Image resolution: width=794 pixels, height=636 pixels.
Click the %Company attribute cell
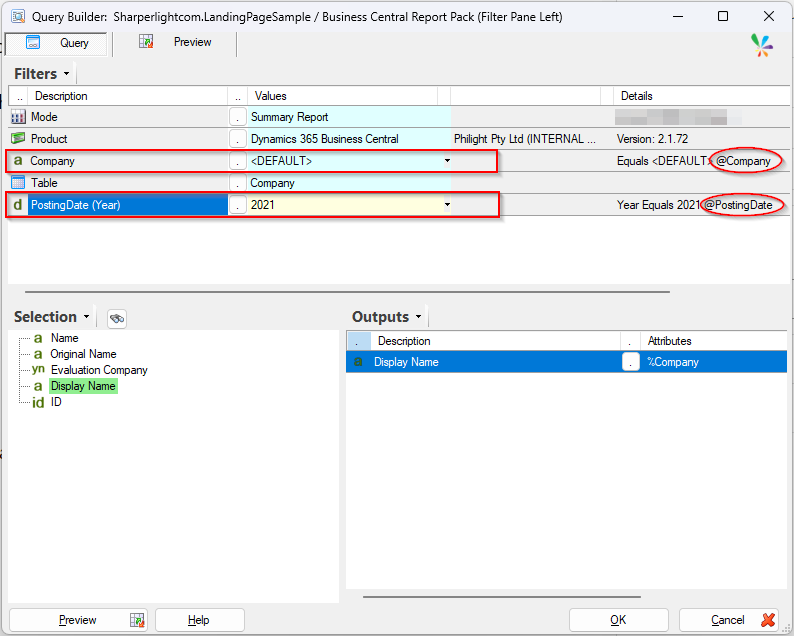click(714, 362)
